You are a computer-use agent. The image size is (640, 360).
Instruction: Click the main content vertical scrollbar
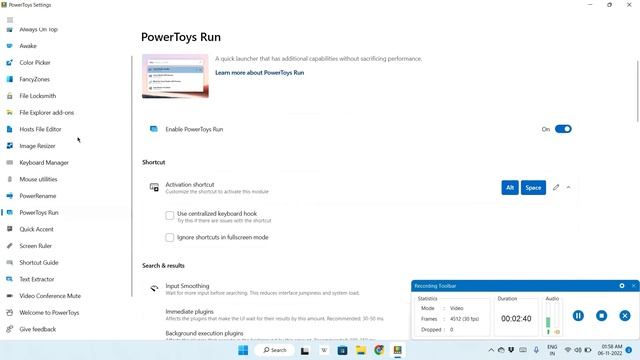(x=638, y=91)
